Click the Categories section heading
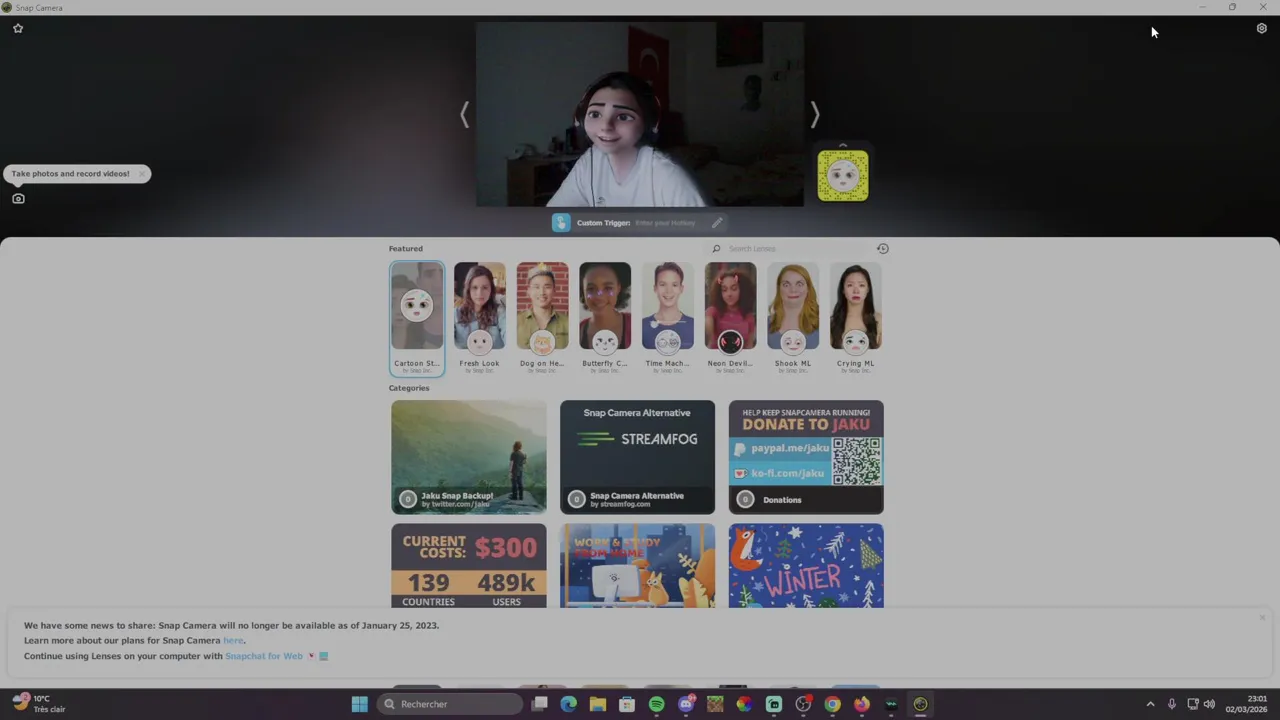Image resolution: width=1280 pixels, height=720 pixels. (409, 388)
